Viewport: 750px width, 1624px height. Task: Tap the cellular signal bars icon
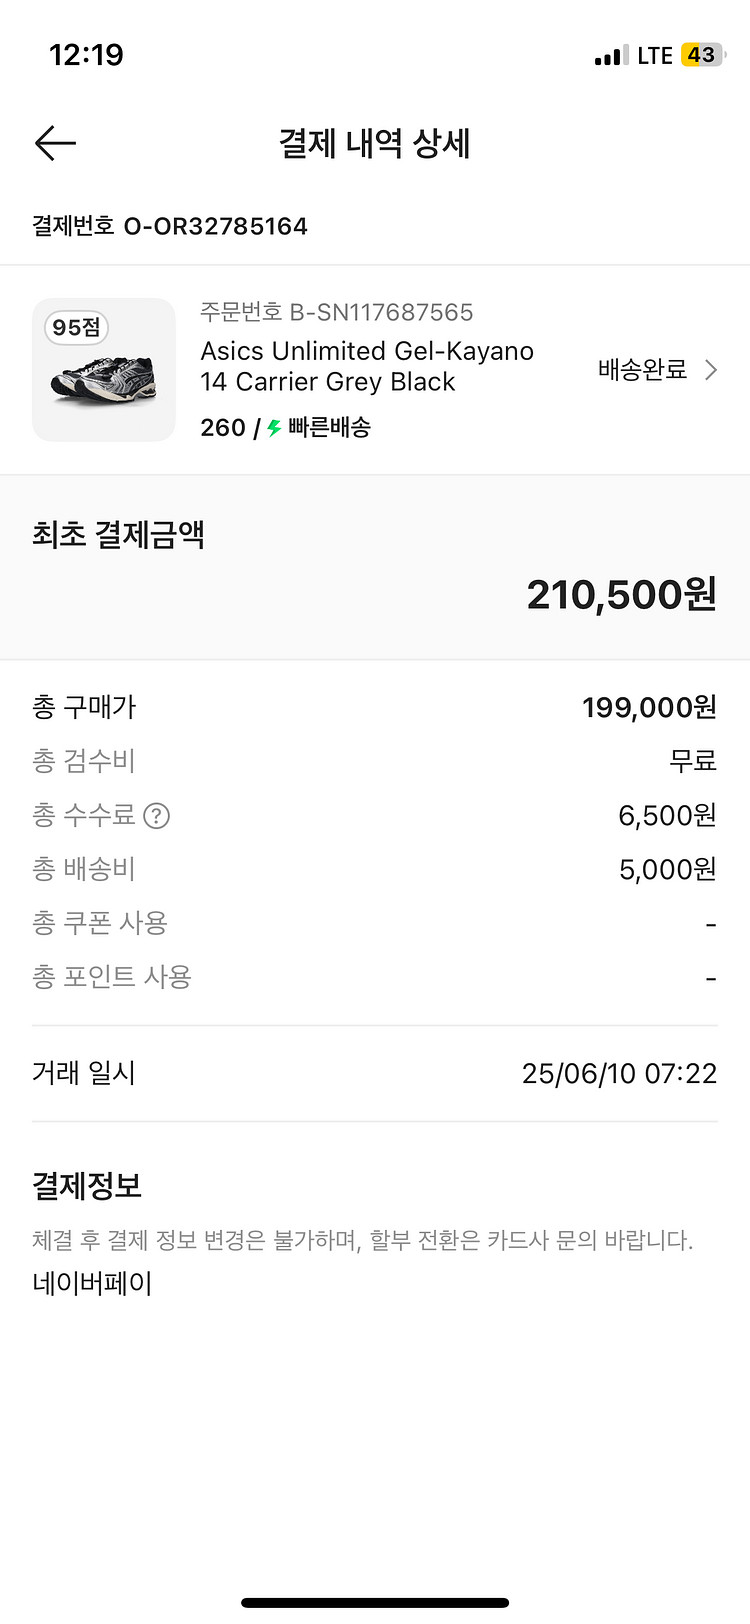click(x=611, y=56)
